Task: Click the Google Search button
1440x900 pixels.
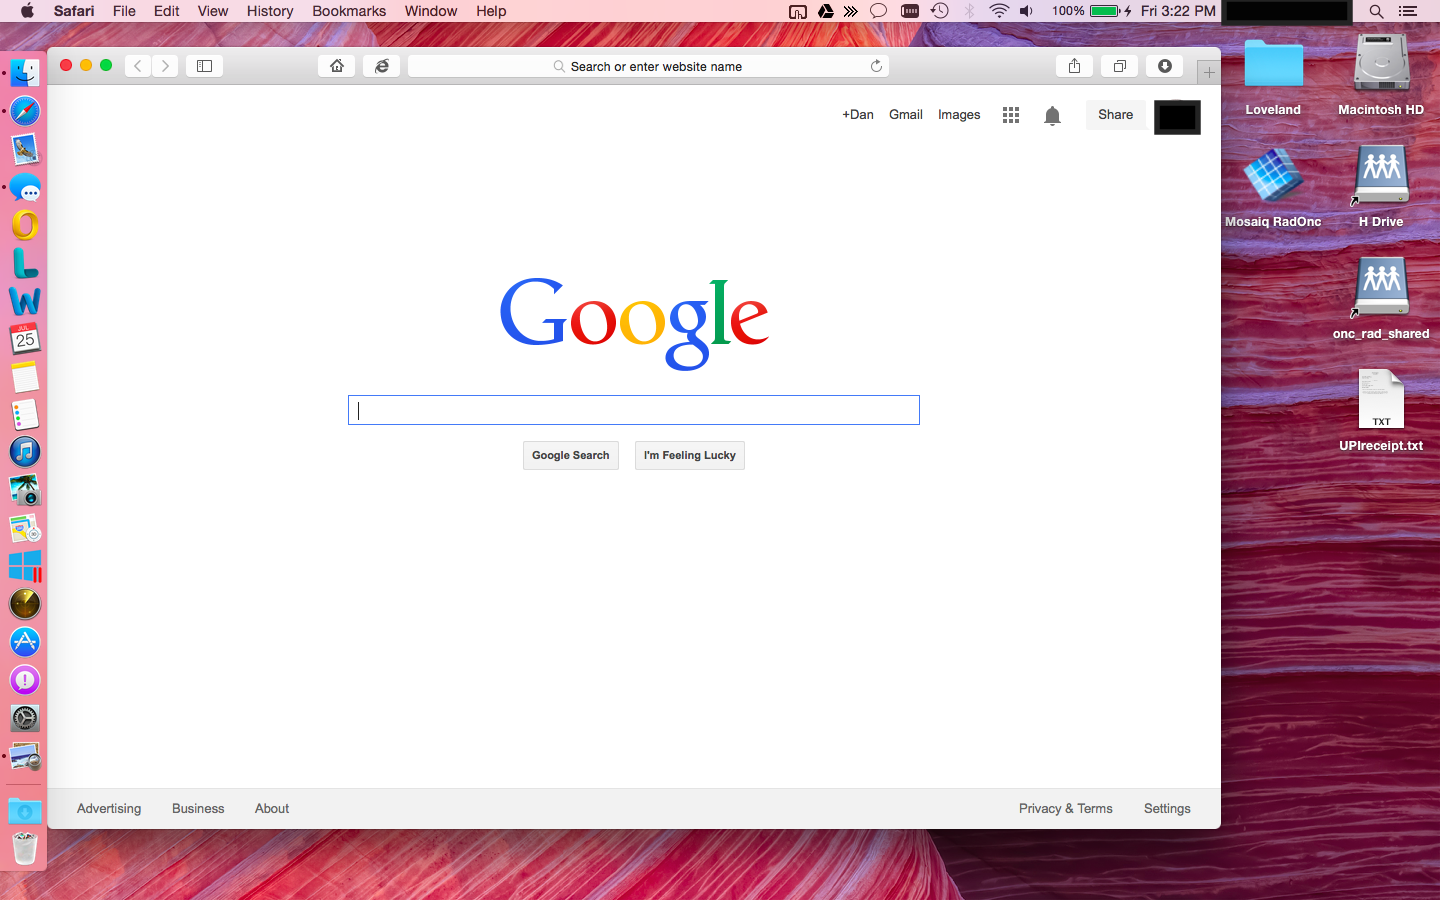Action: pos(571,455)
